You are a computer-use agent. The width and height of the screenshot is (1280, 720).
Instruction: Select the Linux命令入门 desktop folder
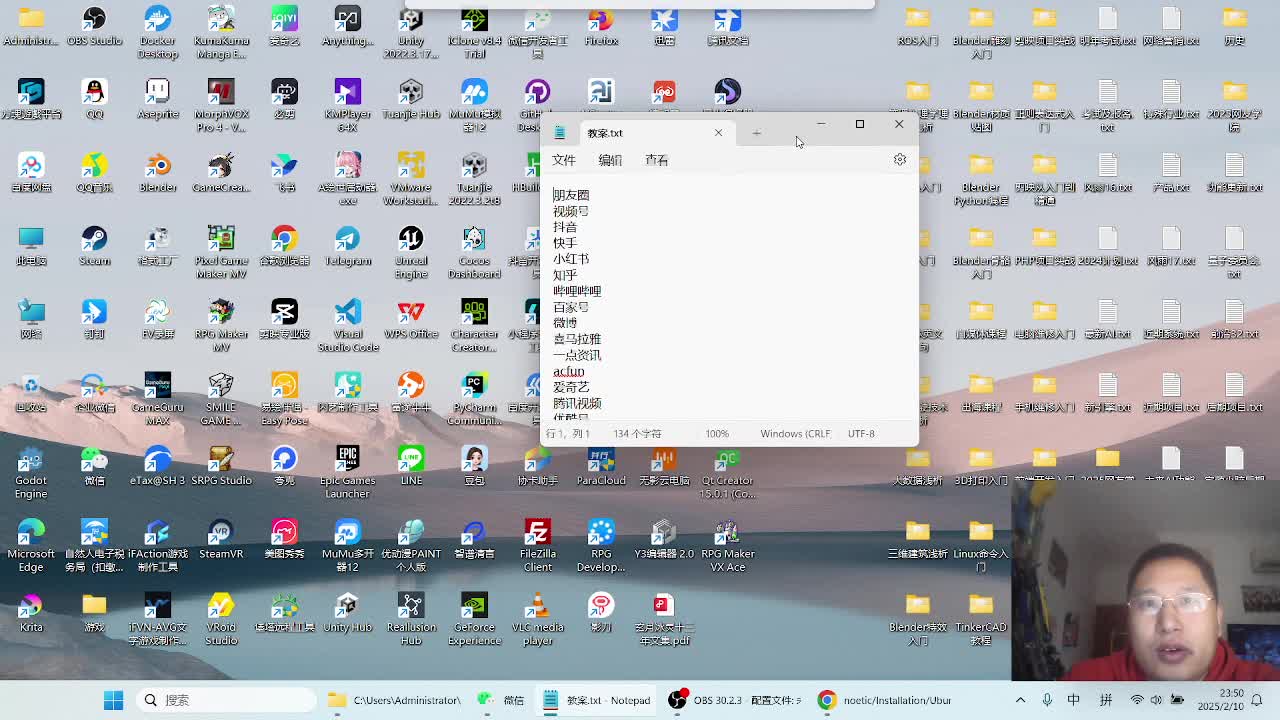click(980, 544)
